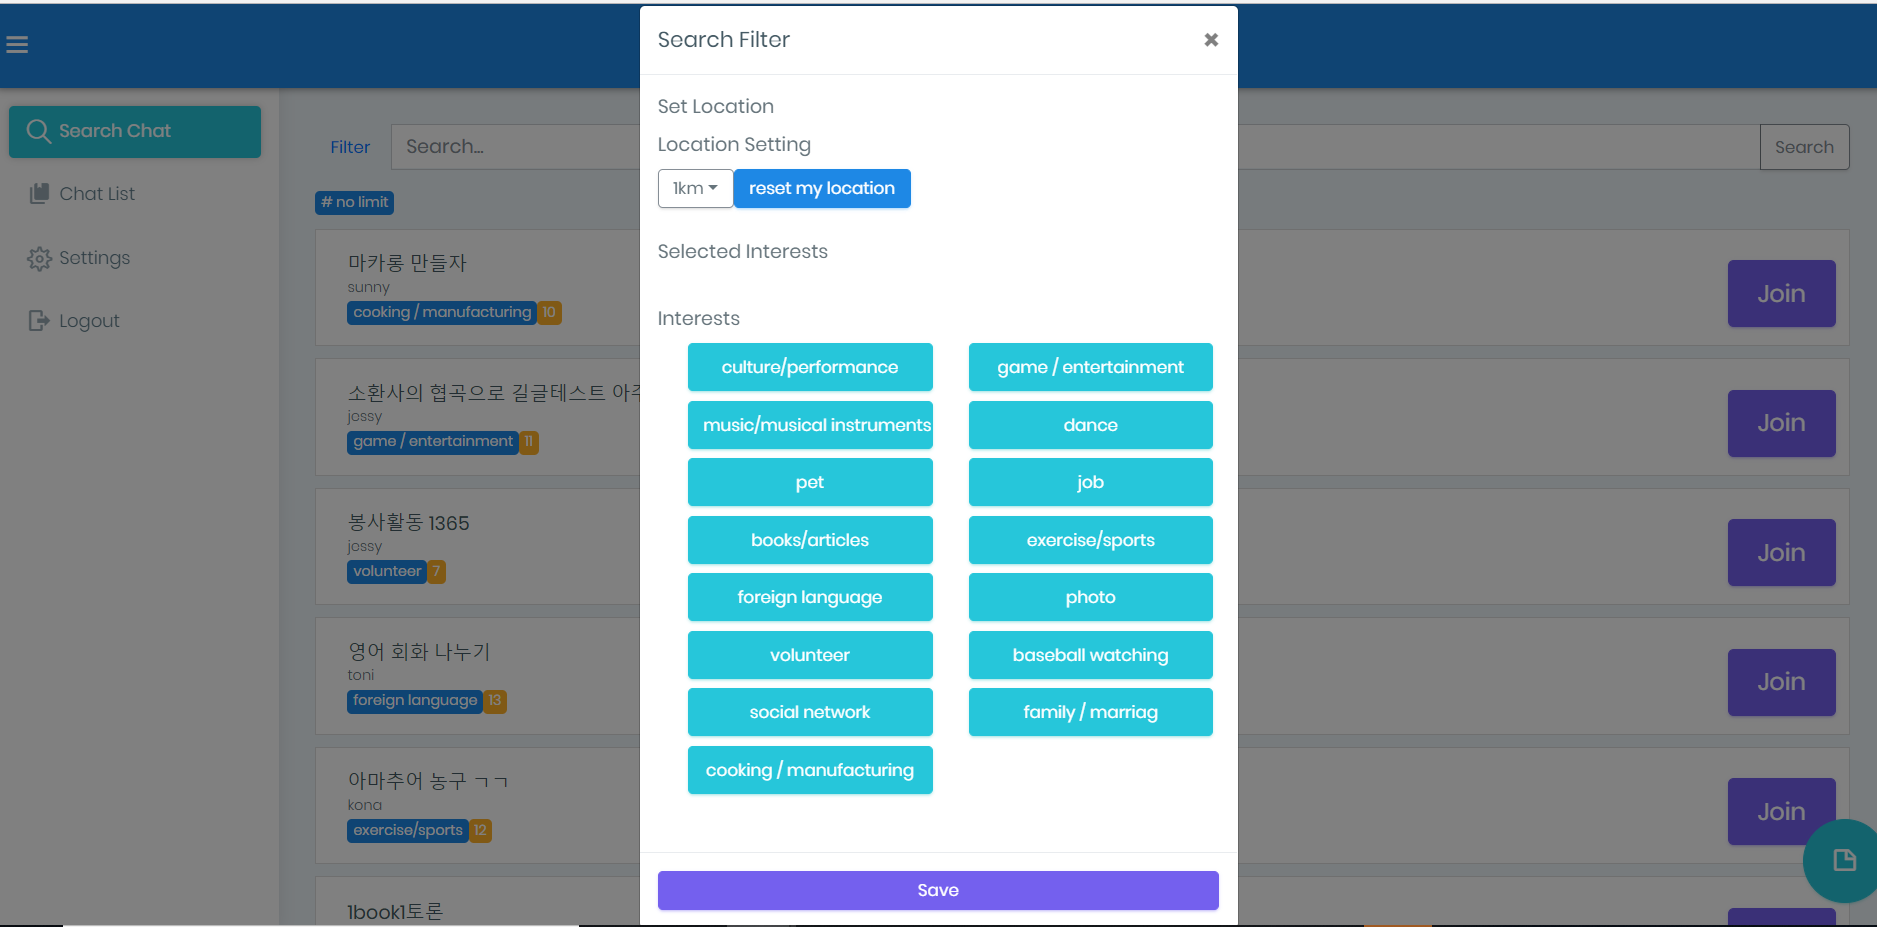The image size is (1877, 927).
Task: Click the Chat List icon
Action: tap(39, 194)
